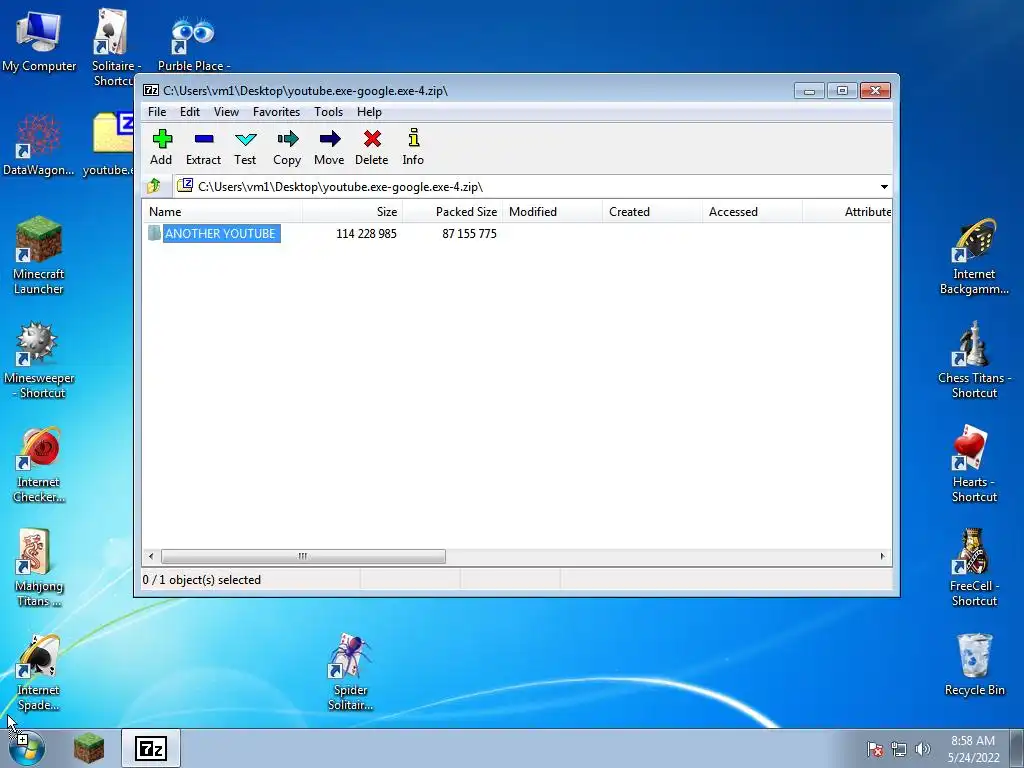Click the archive path address field
Screen dimensions: 1024x768
tap(526, 187)
